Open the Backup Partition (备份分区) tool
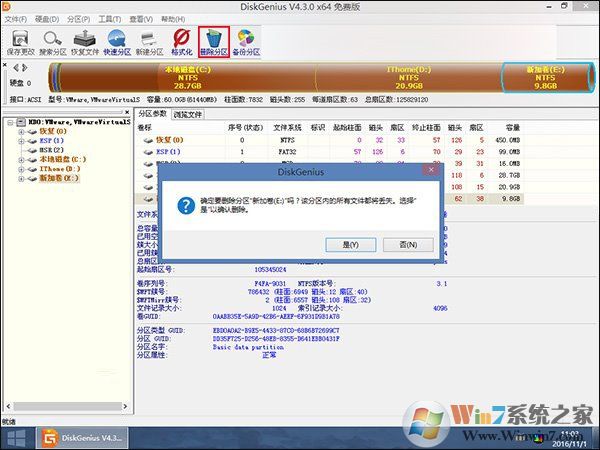 pos(246,40)
